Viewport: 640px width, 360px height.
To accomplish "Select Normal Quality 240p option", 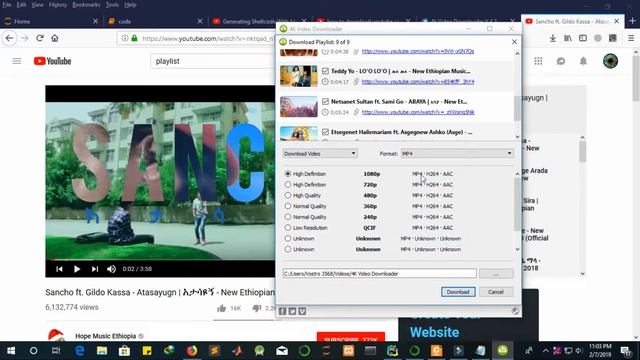I will [x=288, y=217].
